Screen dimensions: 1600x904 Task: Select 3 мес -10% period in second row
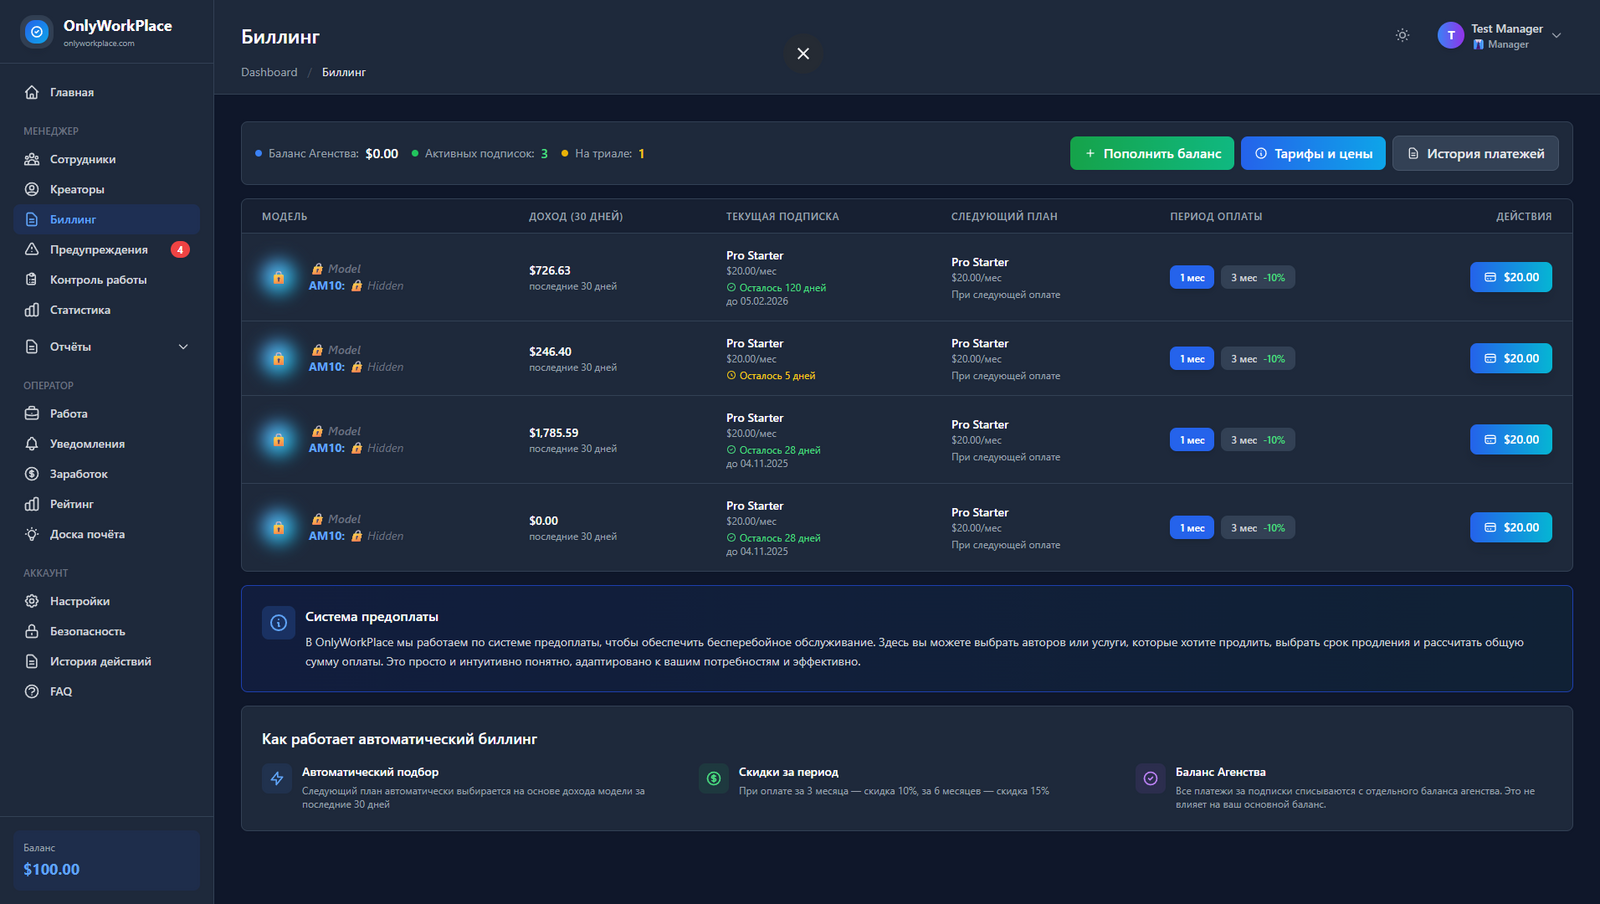click(x=1257, y=359)
